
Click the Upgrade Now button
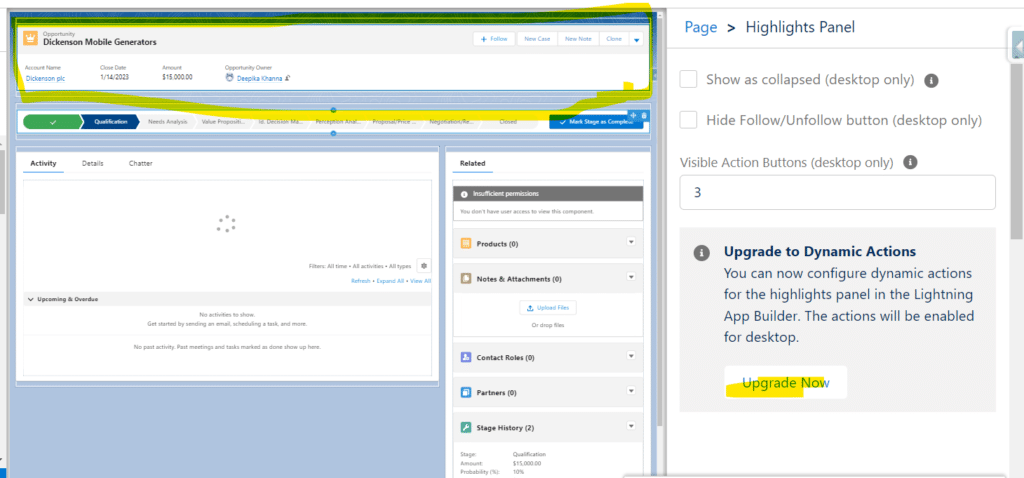click(785, 384)
